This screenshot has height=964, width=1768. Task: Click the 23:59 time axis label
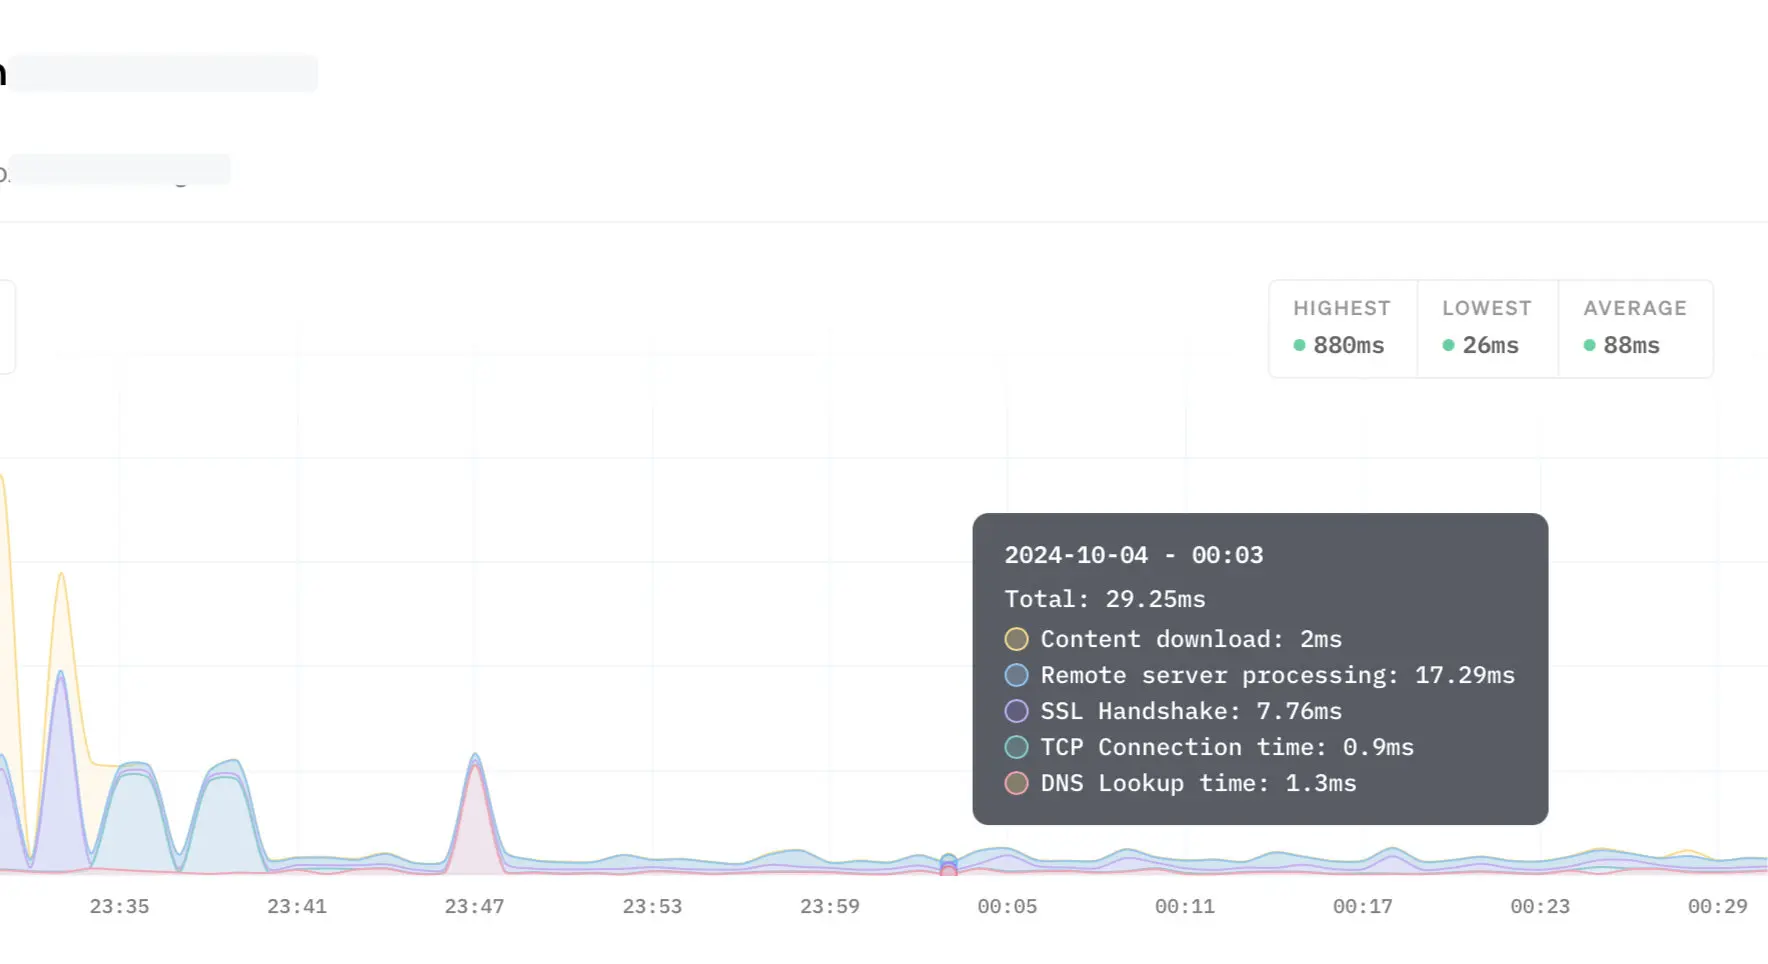pyautogui.click(x=829, y=906)
